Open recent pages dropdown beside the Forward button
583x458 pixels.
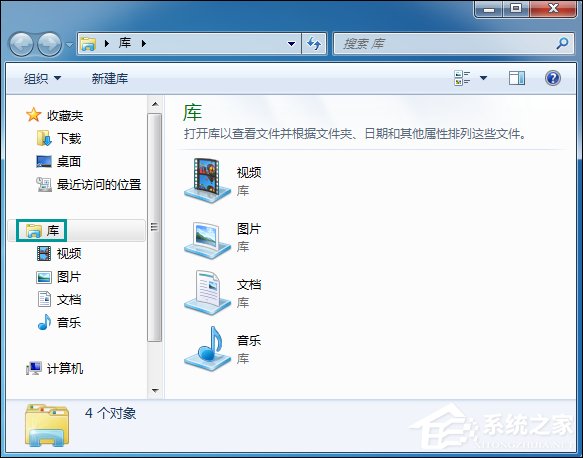tap(69, 45)
